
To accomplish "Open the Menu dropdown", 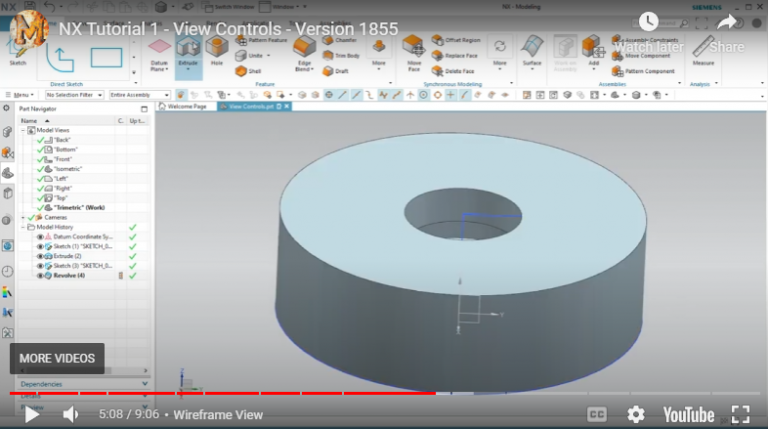I will [x=20, y=95].
